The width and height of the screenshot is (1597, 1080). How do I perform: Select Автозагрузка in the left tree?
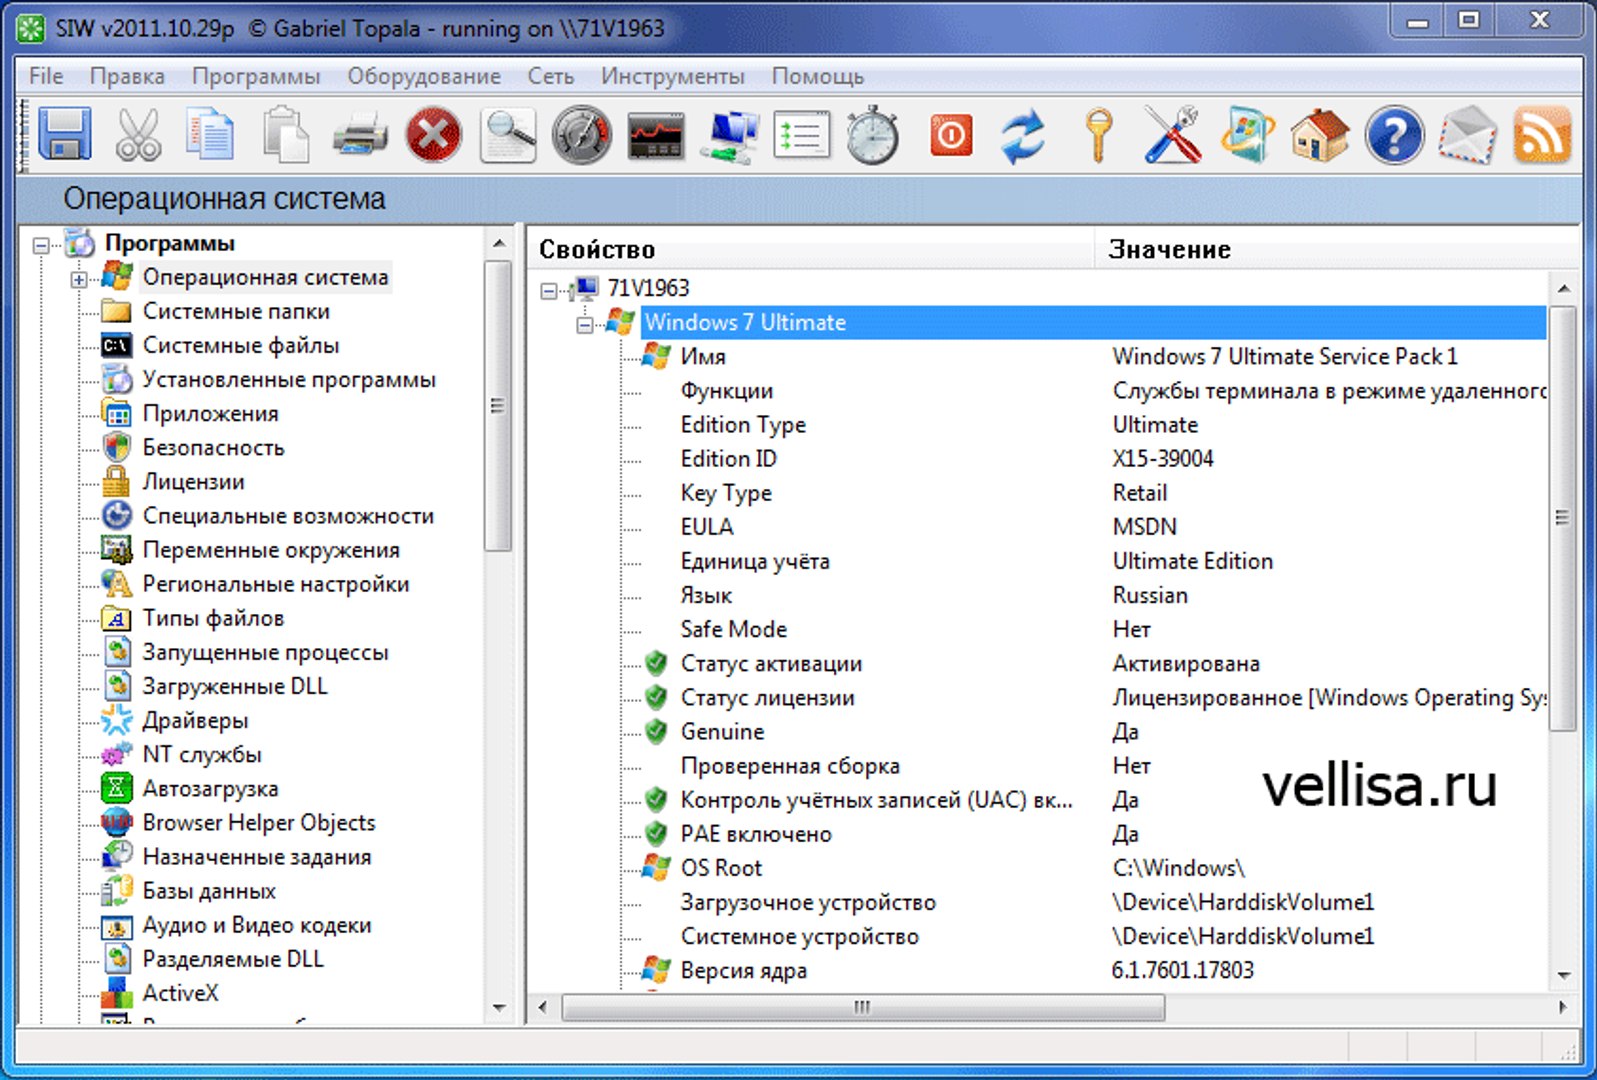pos(210,789)
